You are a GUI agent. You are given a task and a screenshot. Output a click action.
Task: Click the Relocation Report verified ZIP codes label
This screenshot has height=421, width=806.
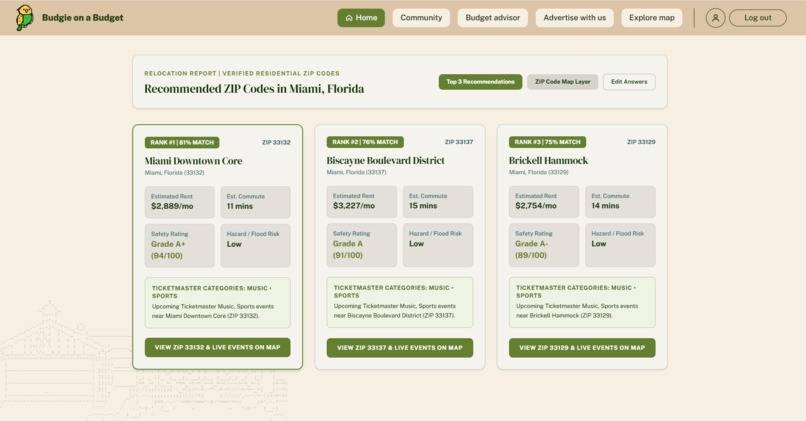click(242, 74)
